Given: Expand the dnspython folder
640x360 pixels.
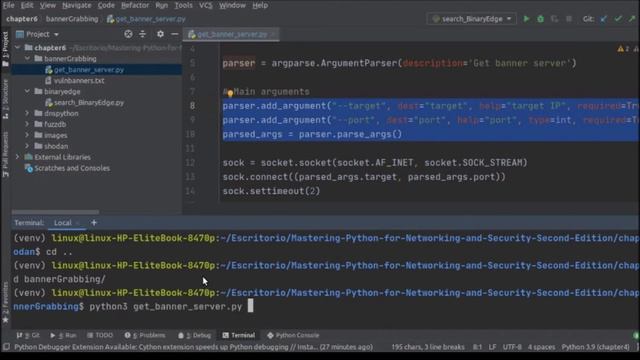Looking at the screenshot, I should pyautogui.click(x=27, y=113).
